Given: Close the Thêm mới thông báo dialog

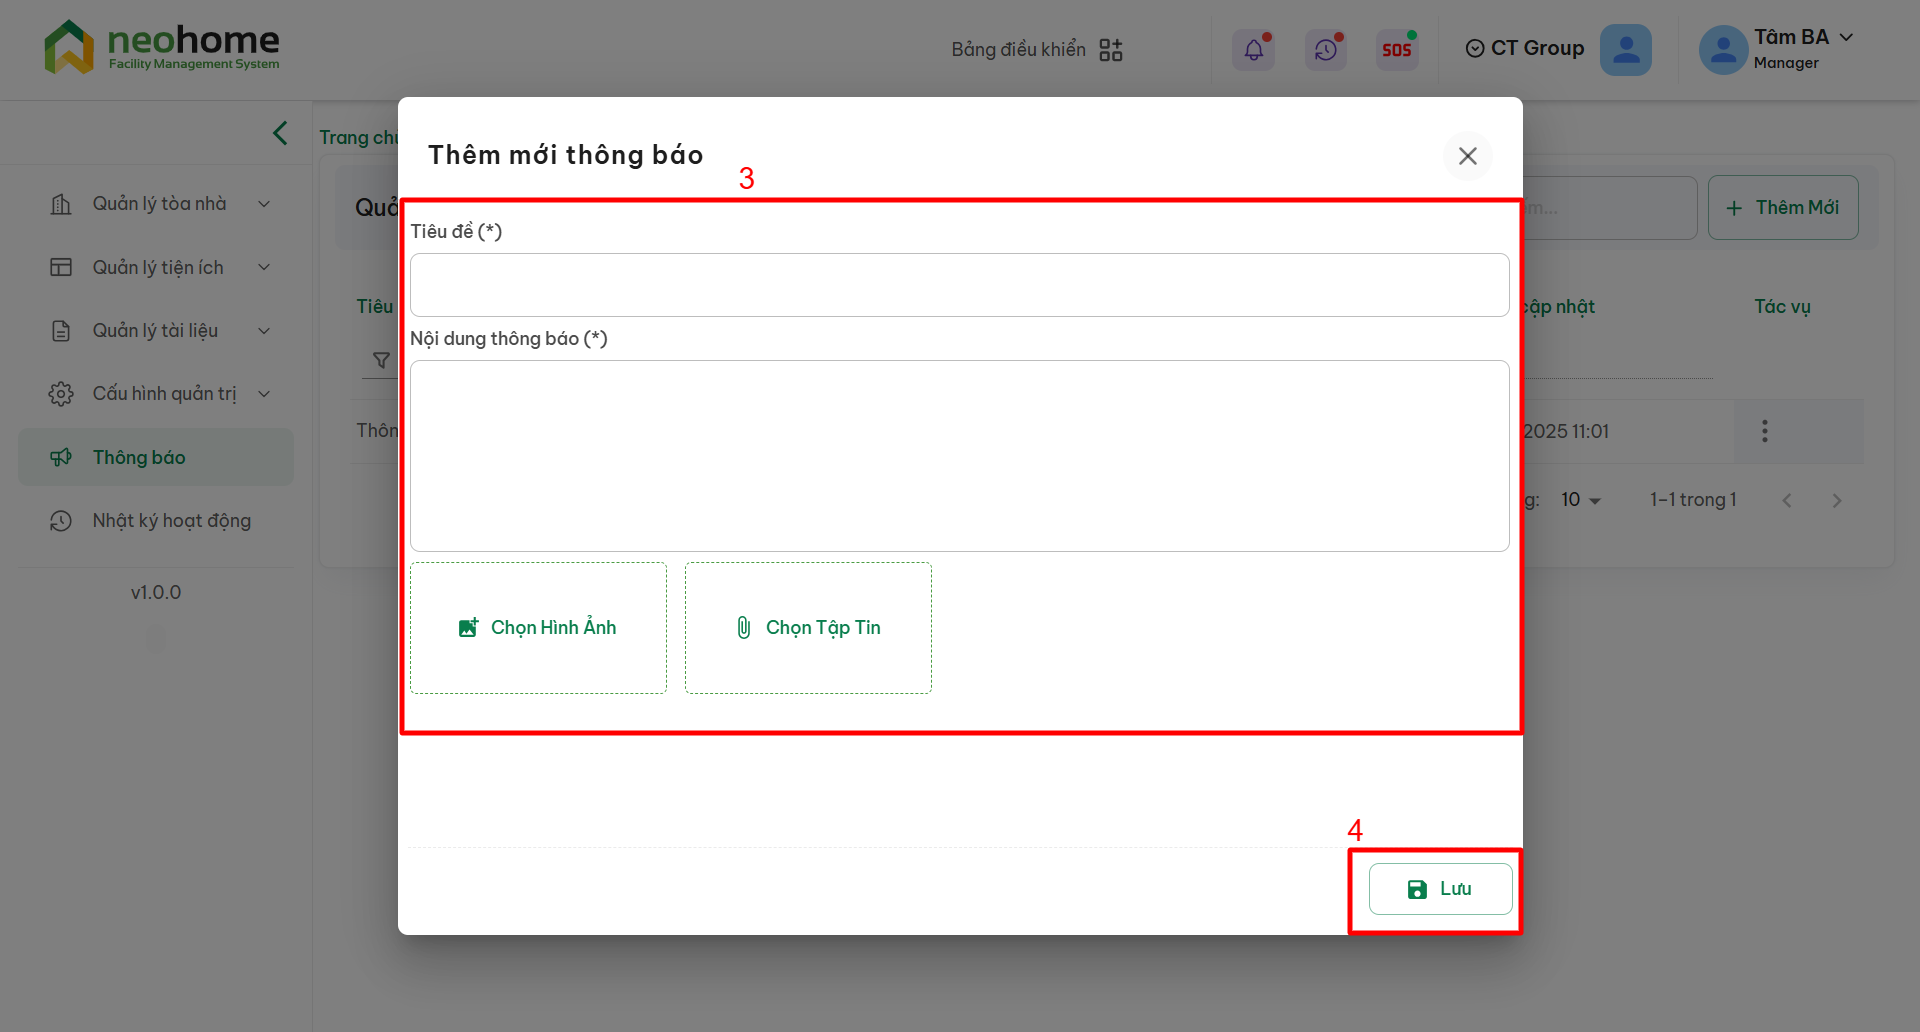Looking at the screenshot, I should click(1467, 156).
